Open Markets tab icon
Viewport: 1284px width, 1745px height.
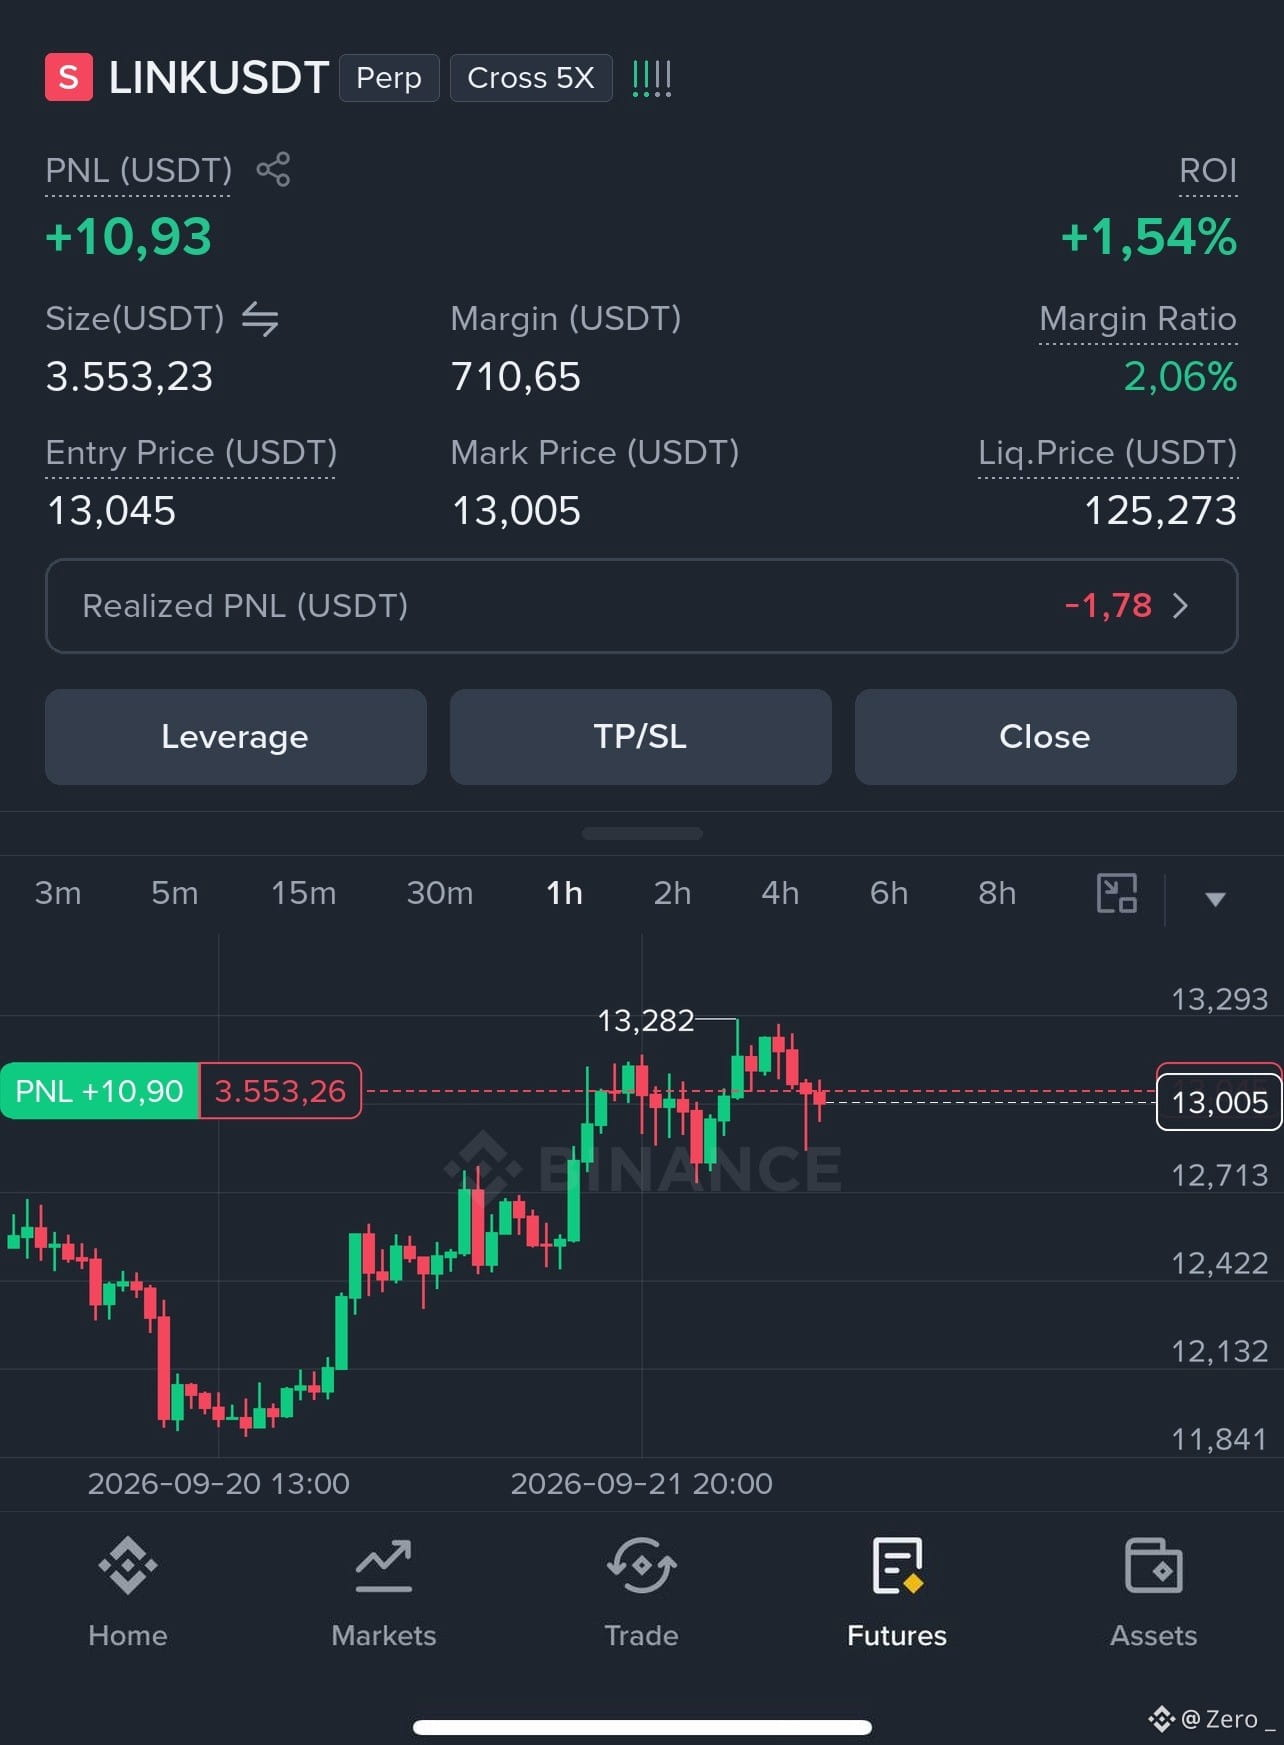pos(384,1565)
